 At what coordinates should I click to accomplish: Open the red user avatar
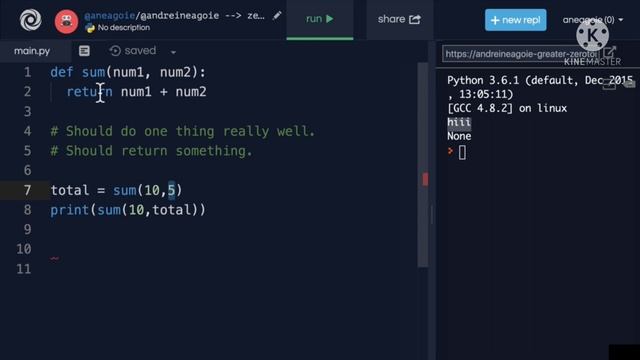67,22
